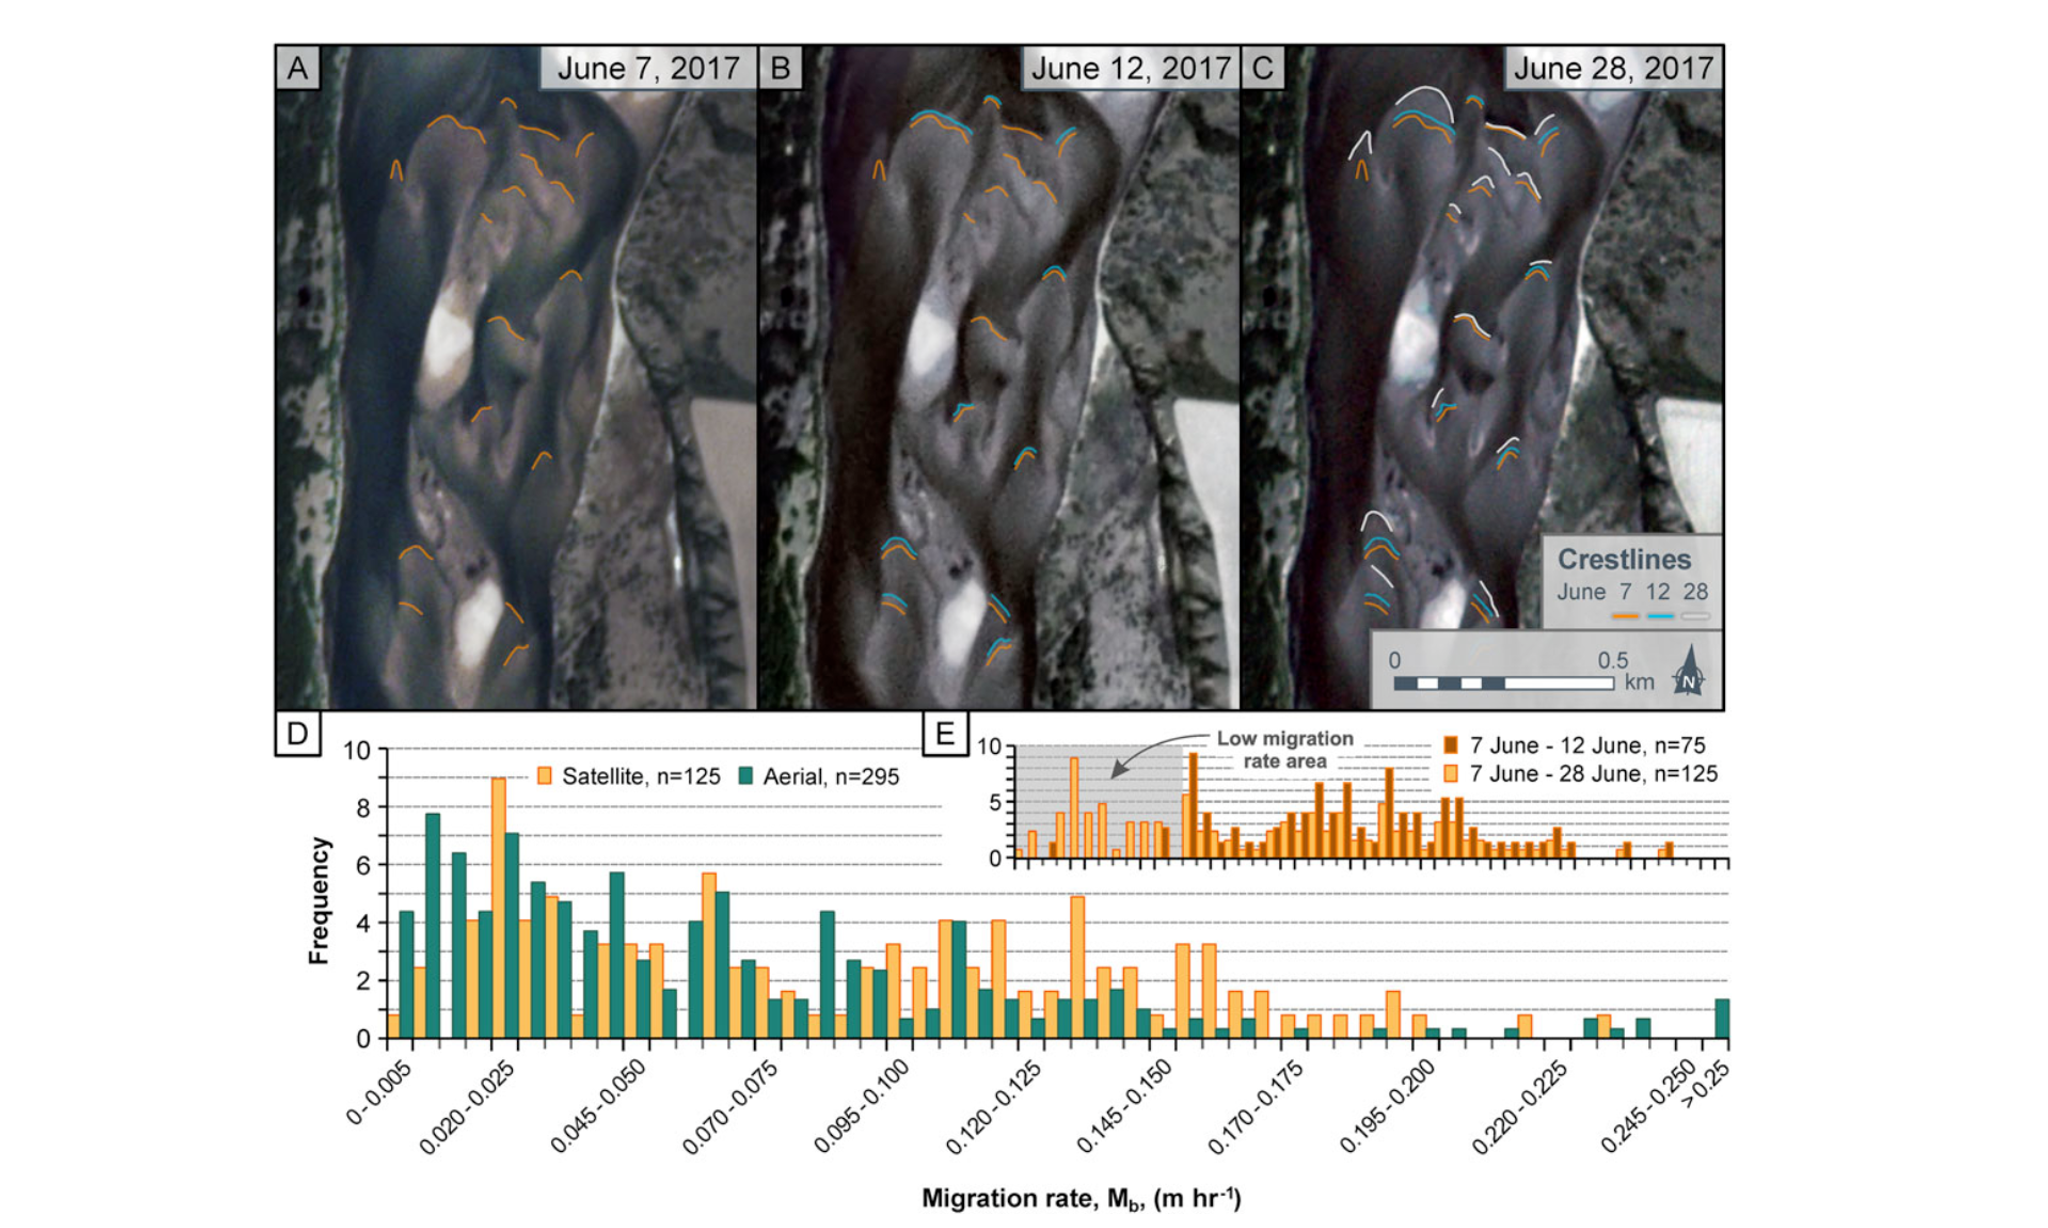Click the >0.25 axis tick label
This screenshot has width=2048, height=1228.
pyautogui.click(x=1706, y=1086)
